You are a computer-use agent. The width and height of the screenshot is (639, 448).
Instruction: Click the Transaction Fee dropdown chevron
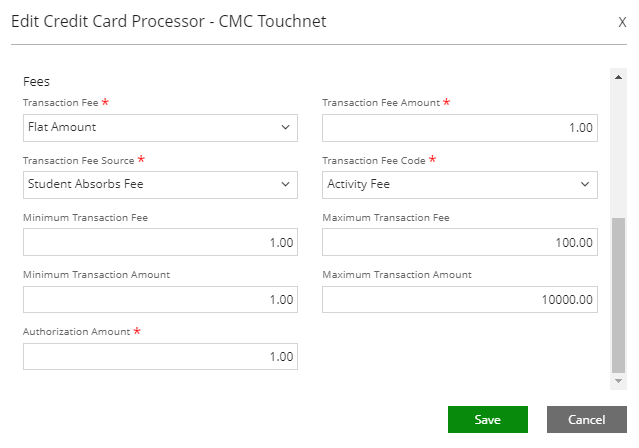[285, 127]
